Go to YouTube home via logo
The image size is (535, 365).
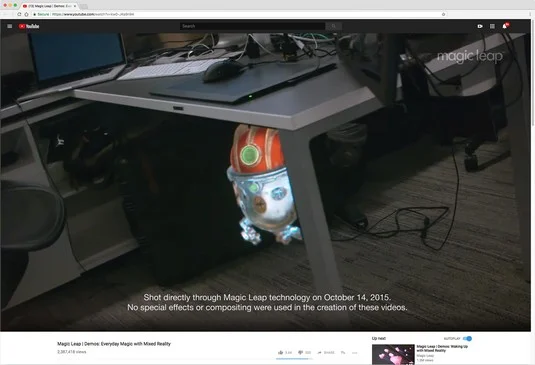tap(29, 26)
